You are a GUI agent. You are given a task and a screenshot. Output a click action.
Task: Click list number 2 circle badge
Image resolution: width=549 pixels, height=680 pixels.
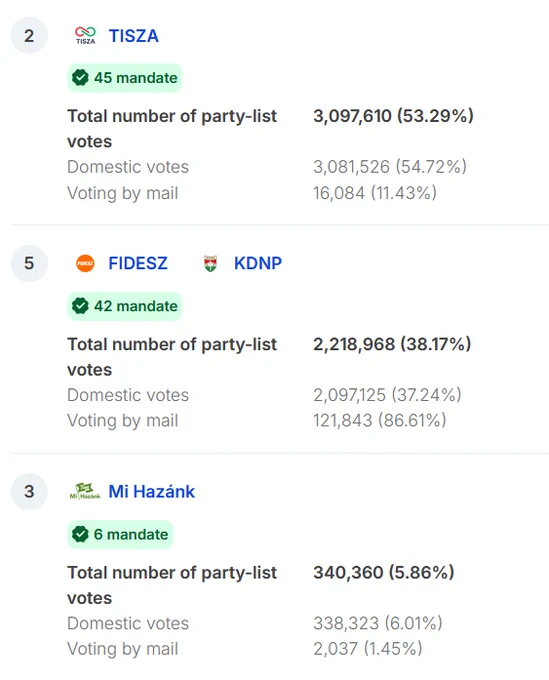29,36
